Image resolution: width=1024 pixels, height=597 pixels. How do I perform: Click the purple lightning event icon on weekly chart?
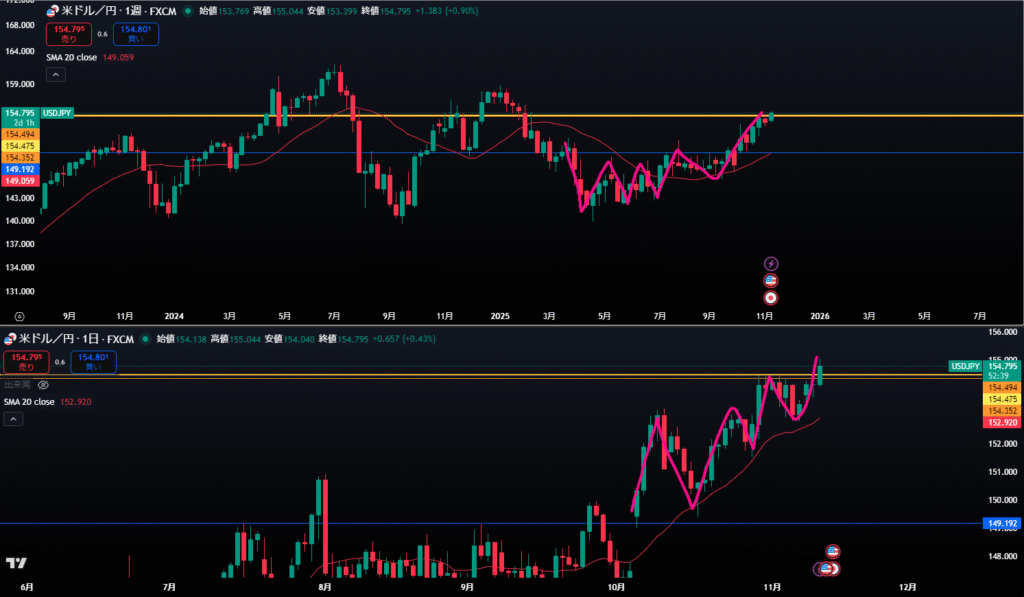771,263
